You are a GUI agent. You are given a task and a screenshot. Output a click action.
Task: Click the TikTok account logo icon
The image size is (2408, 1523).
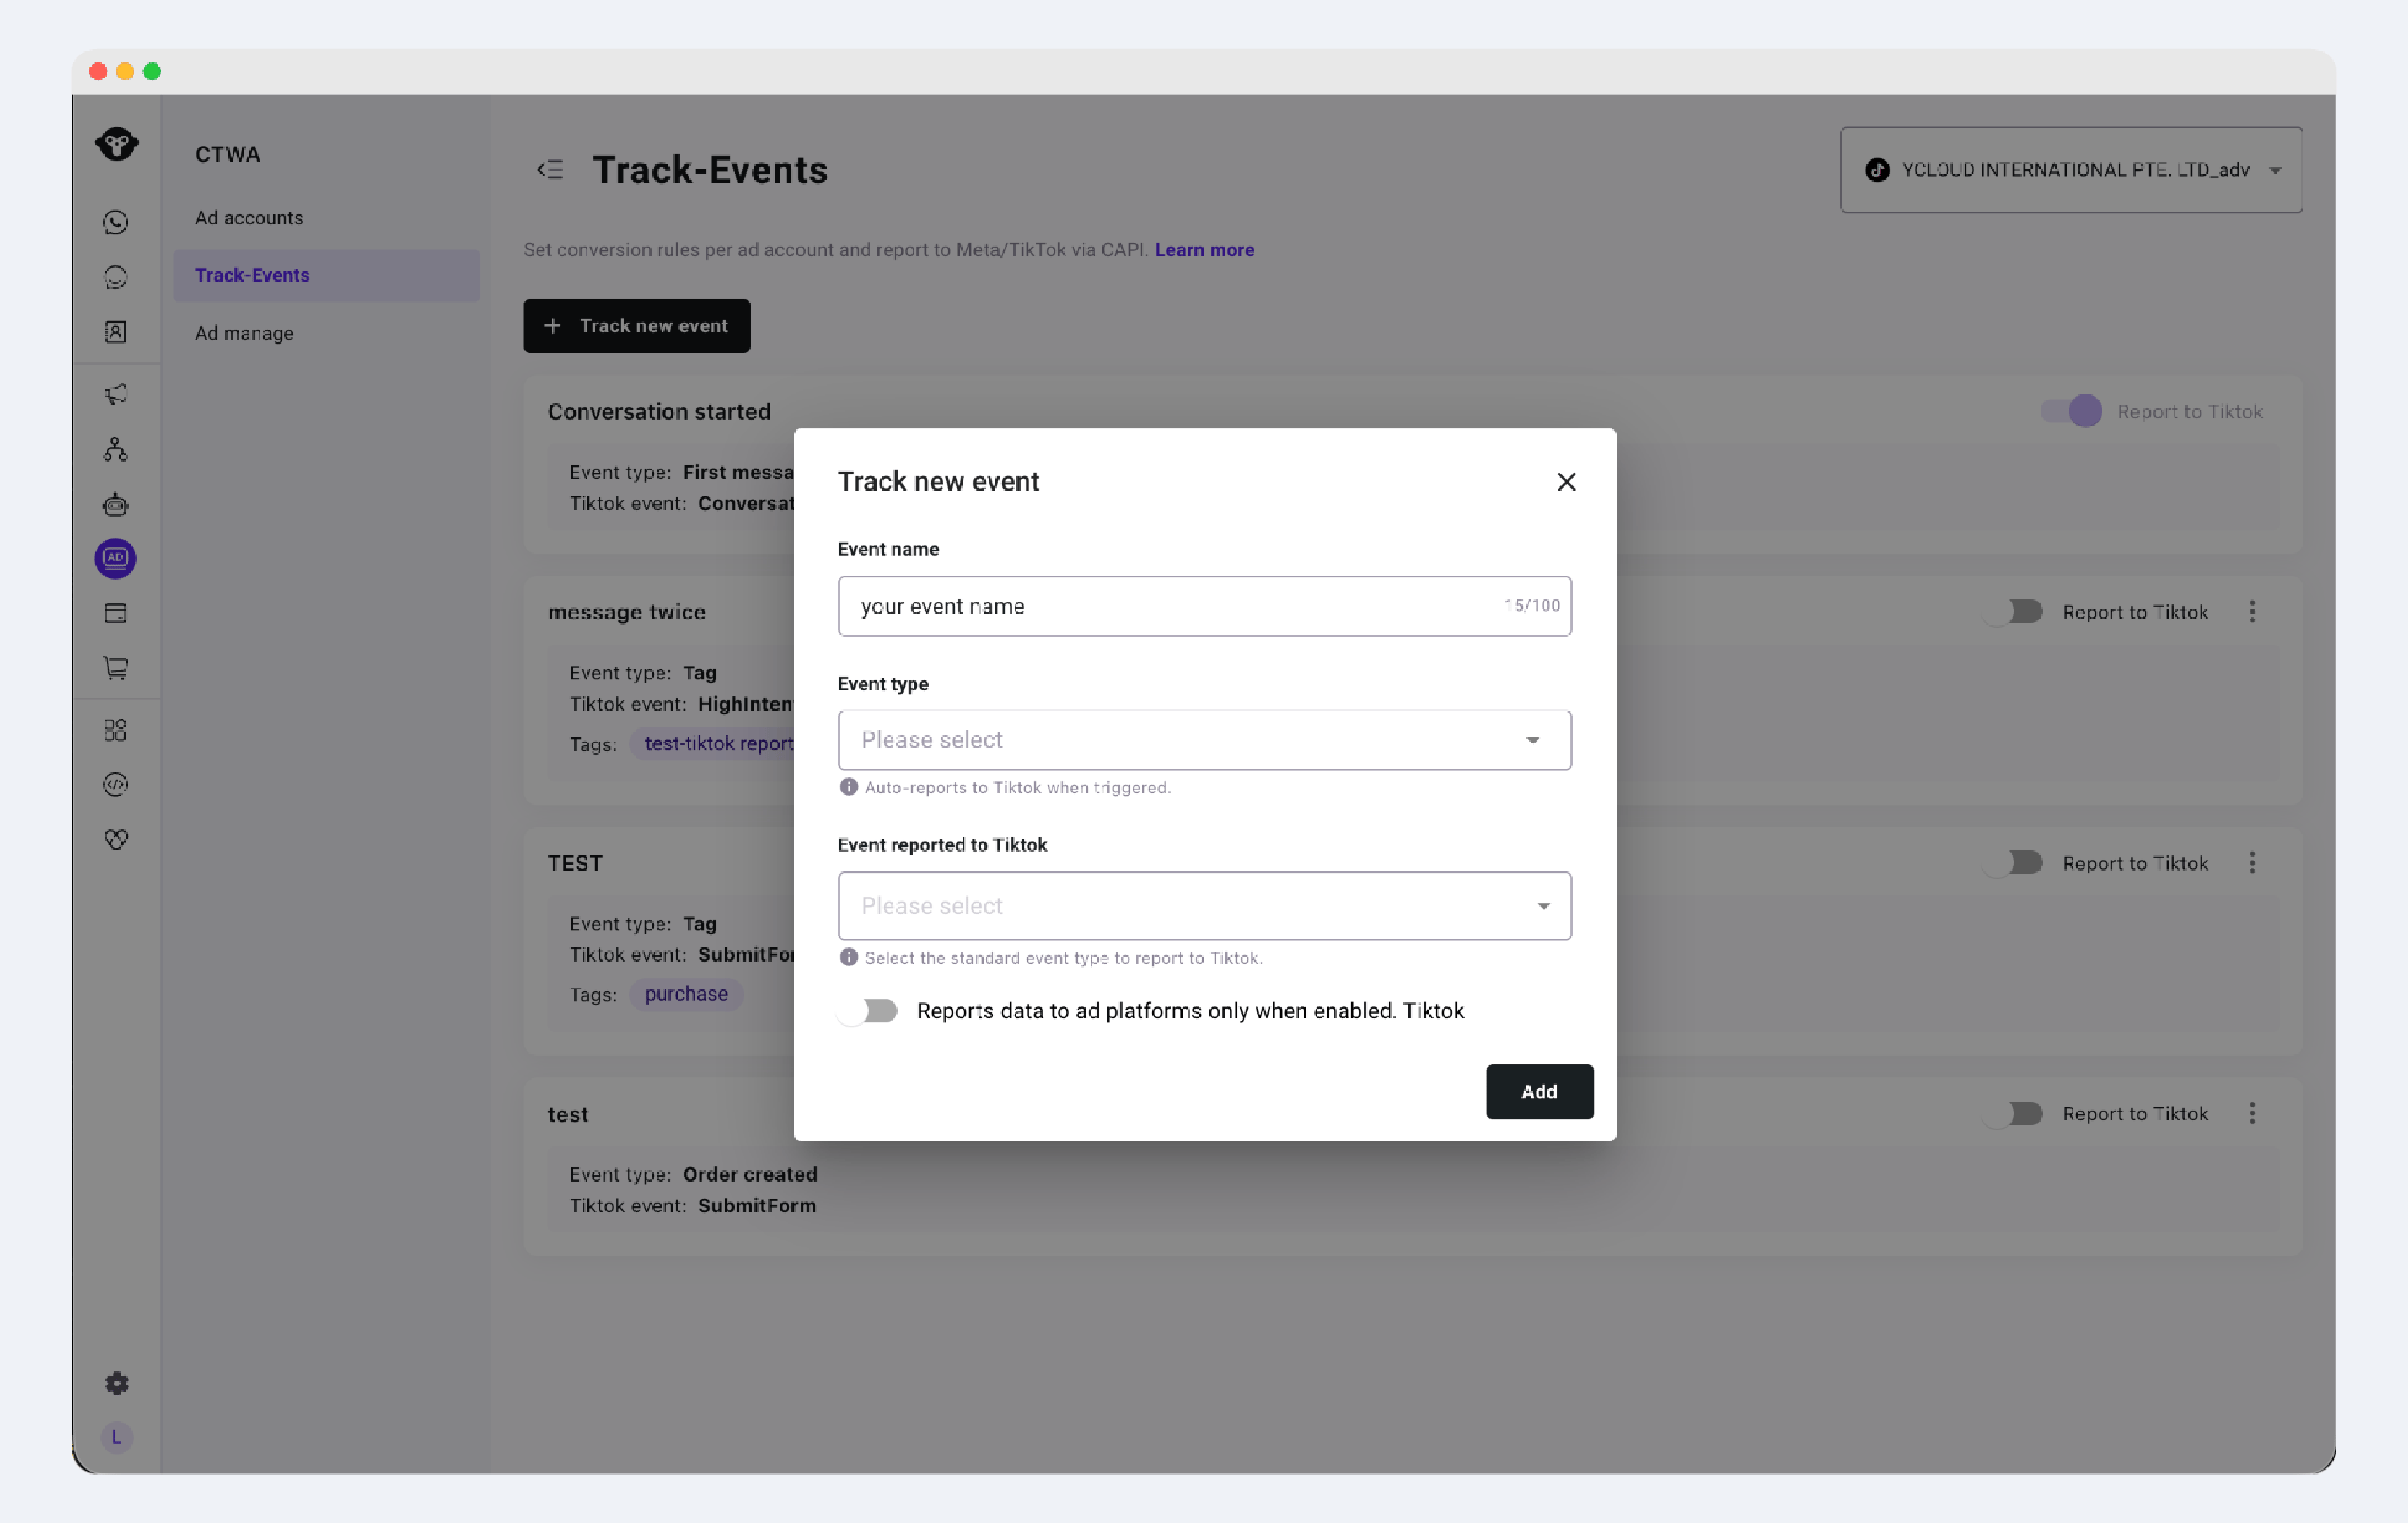[x=1877, y=170]
